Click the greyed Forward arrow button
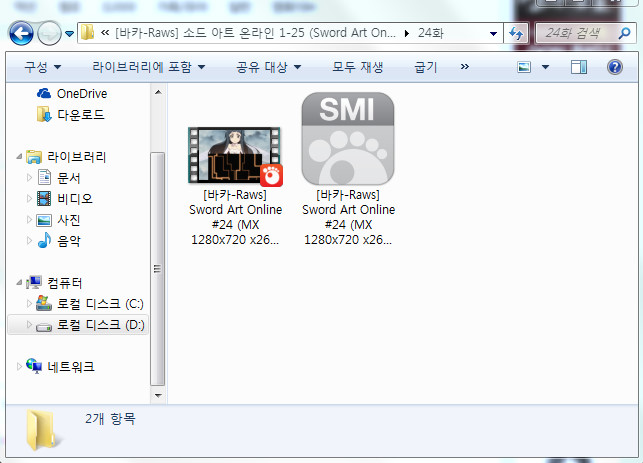The image size is (643, 463). point(49,33)
